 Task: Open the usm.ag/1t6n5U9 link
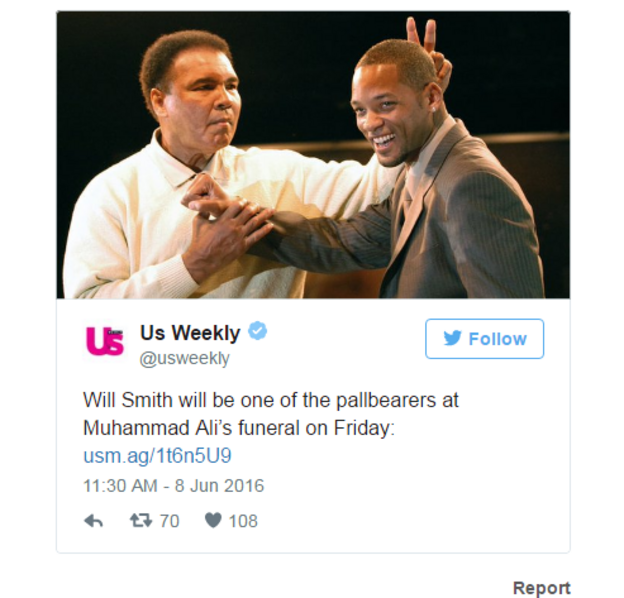coord(157,456)
